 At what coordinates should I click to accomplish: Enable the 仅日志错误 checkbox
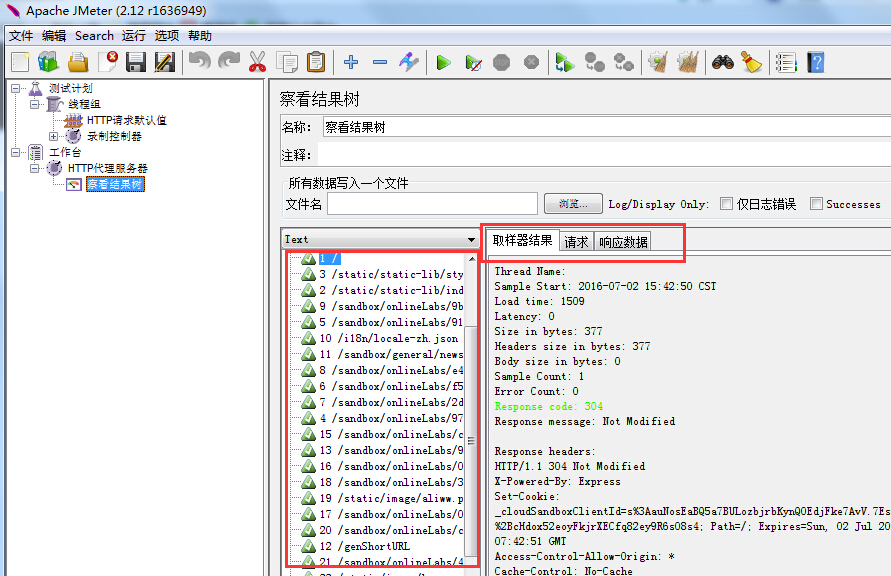727,204
